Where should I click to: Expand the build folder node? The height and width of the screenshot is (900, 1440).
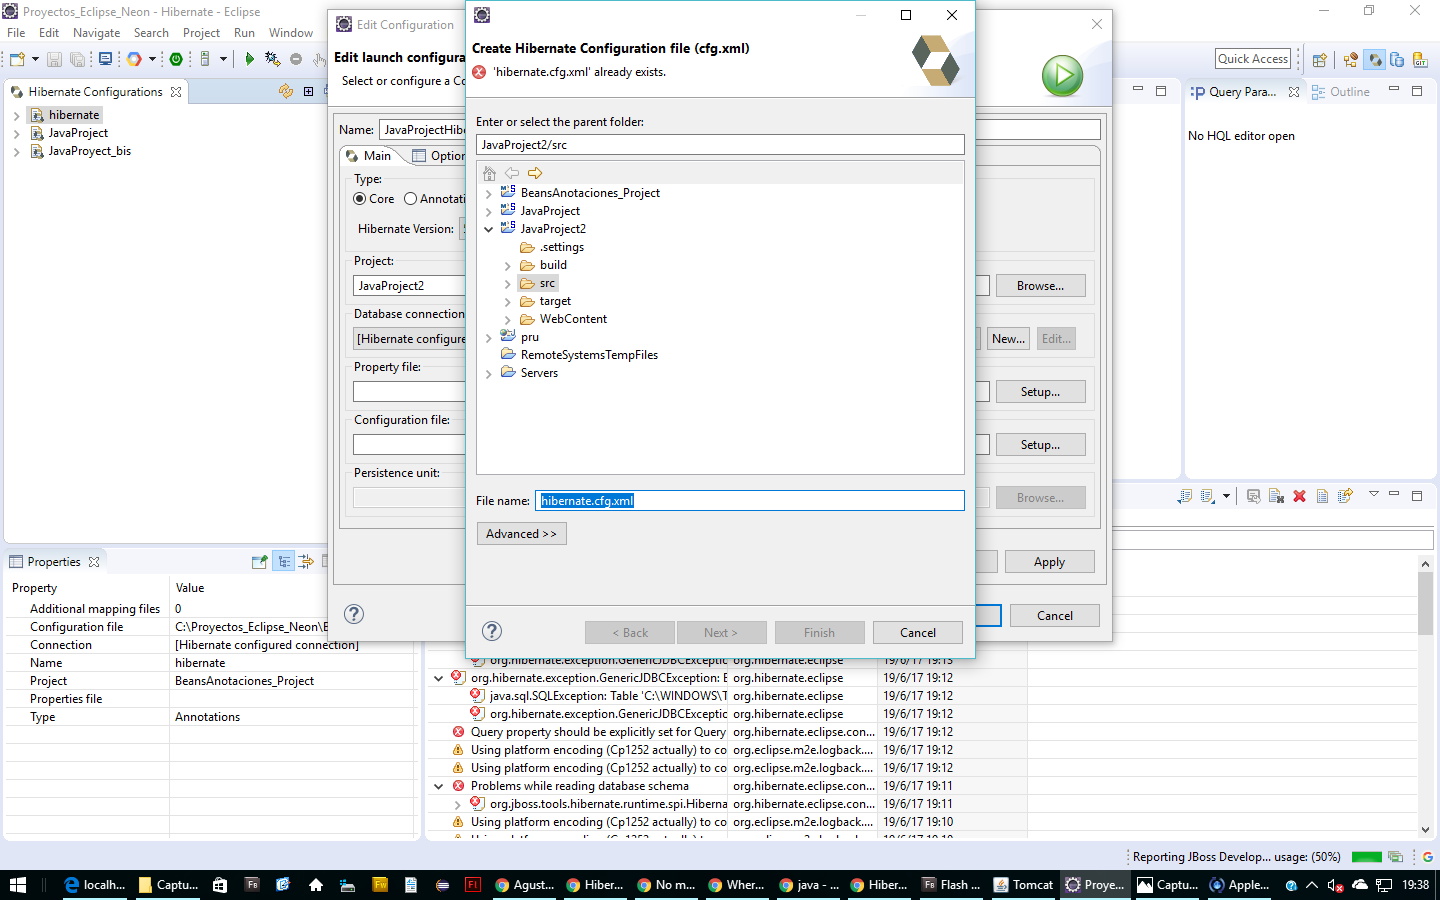point(507,265)
